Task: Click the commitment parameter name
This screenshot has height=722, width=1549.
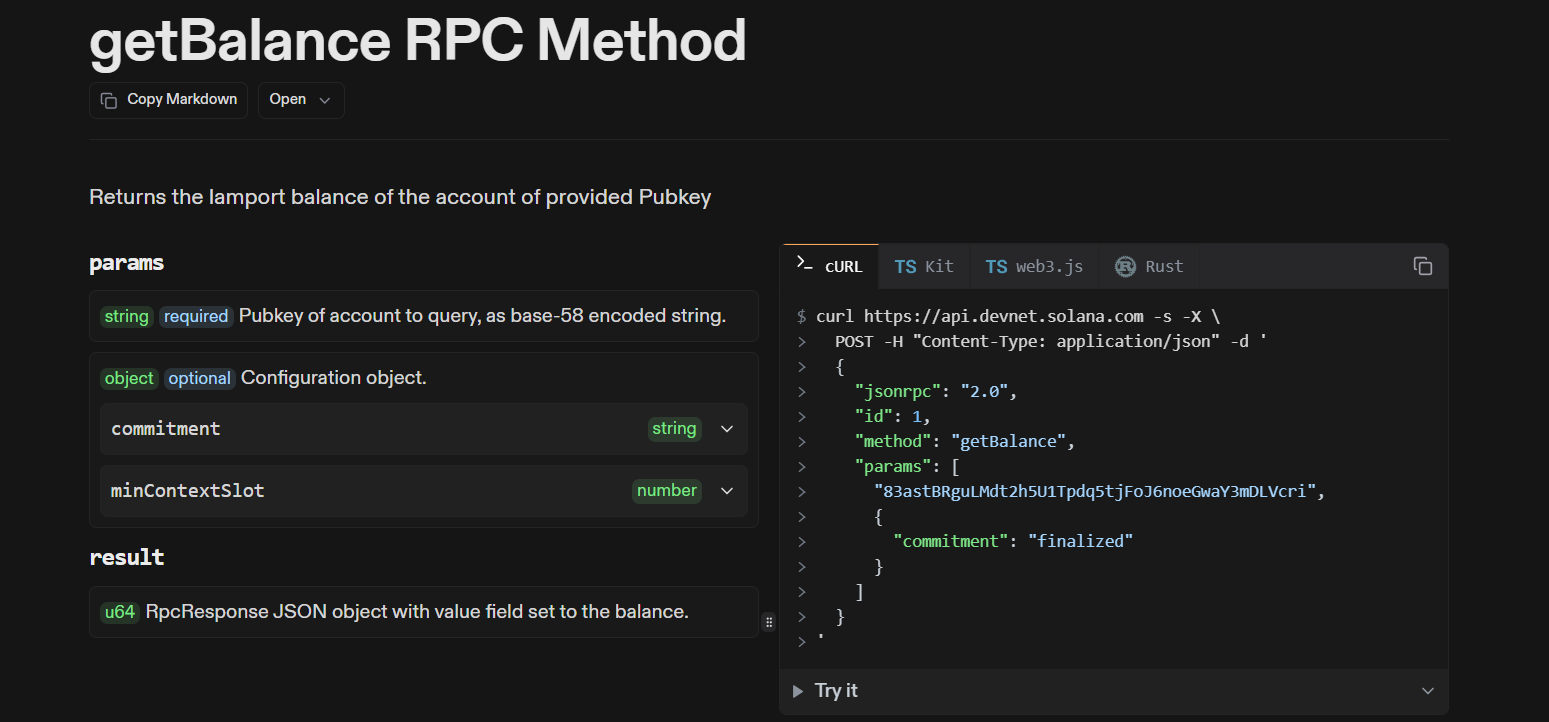Action: tap(166, 429)
